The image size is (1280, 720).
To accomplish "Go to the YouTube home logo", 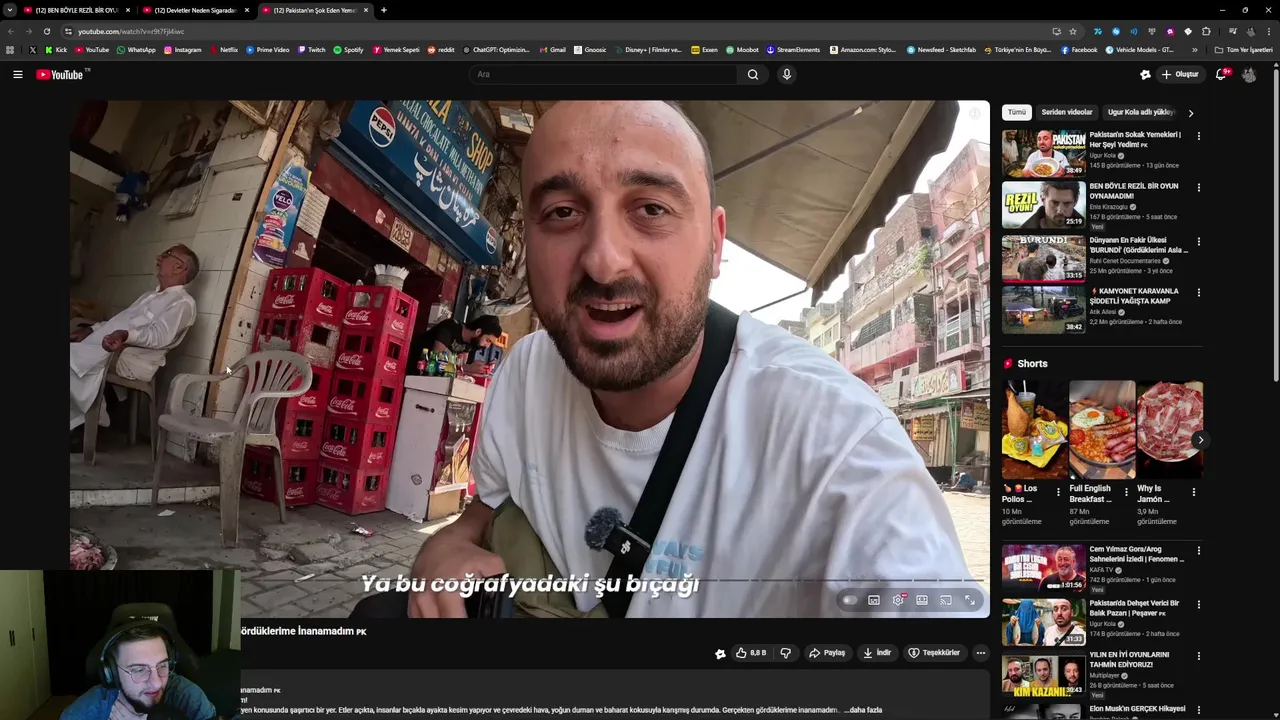I will click(x=60, y=74).
